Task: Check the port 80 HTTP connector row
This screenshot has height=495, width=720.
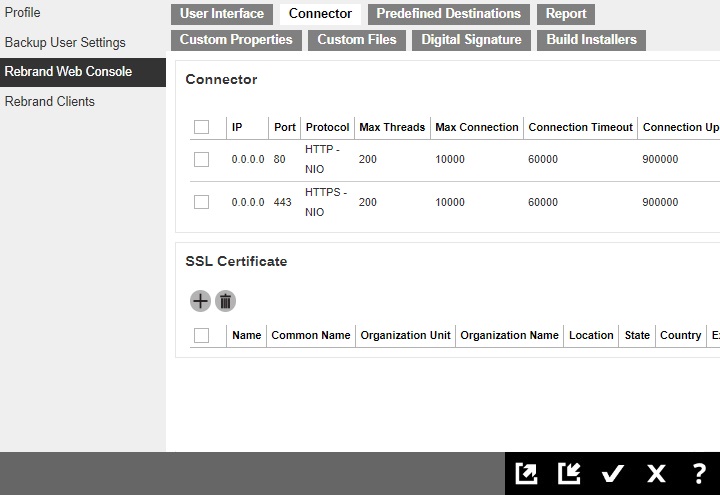Action: (201, 159)
